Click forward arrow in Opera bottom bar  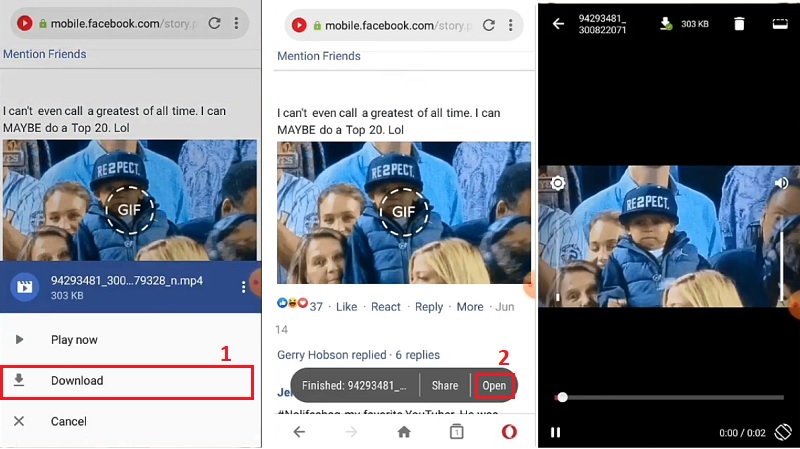pos(352,432)
